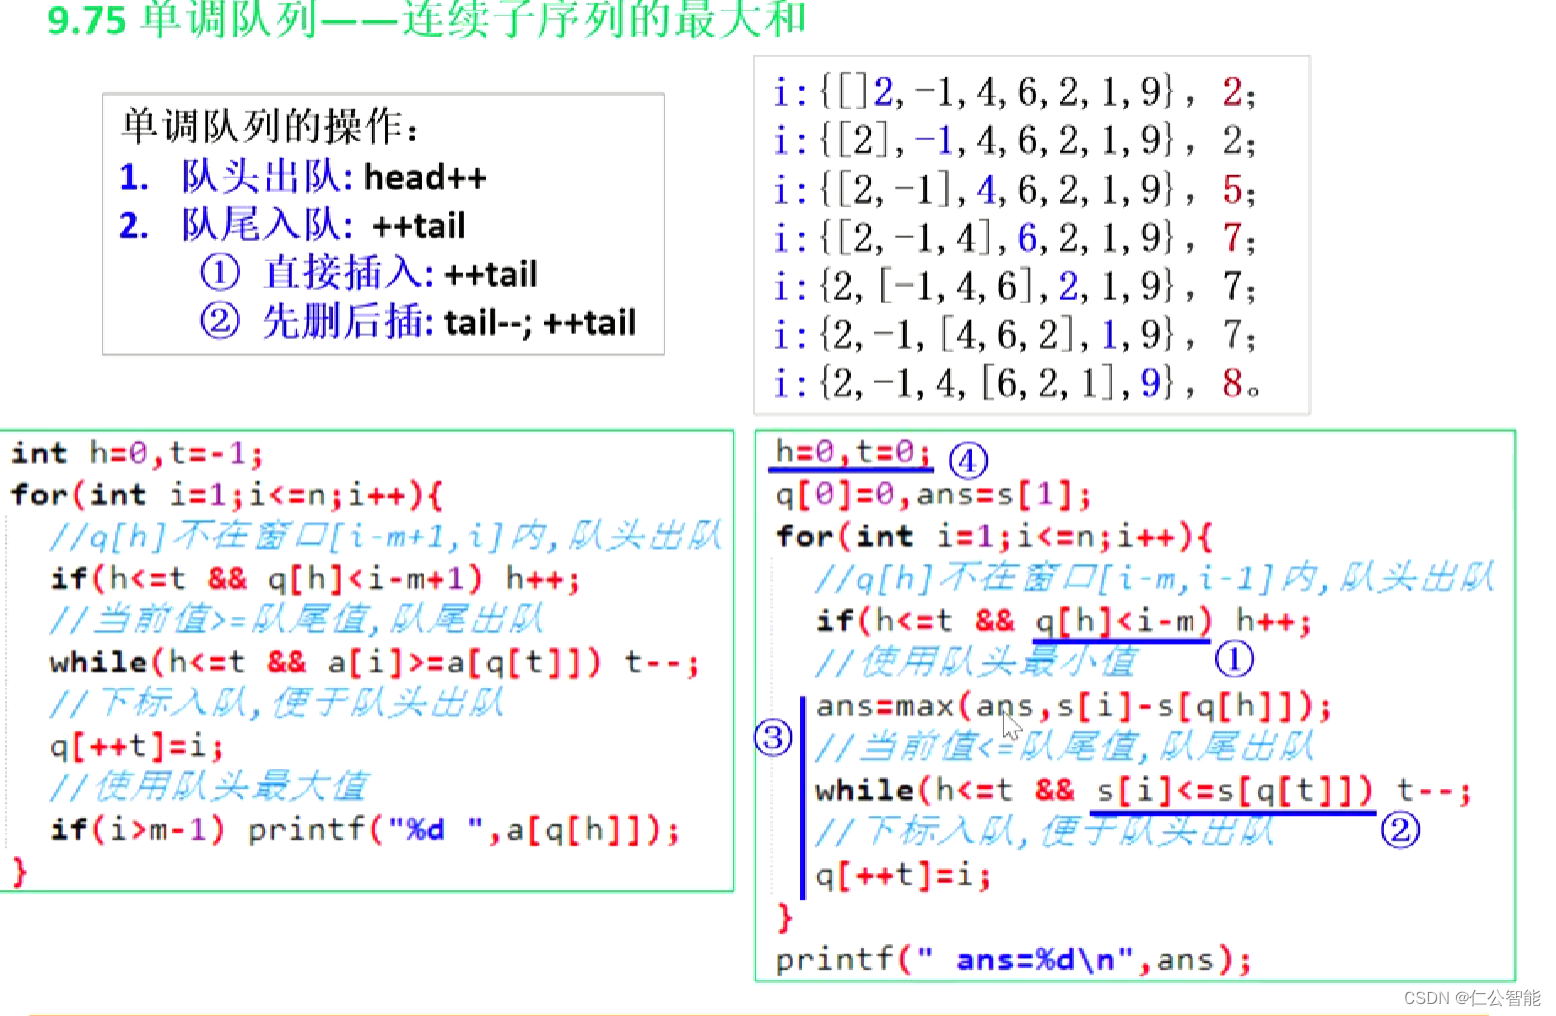Click the comment '//使用队头最大值'
1556x1016 pixels.
pos(209,786)
